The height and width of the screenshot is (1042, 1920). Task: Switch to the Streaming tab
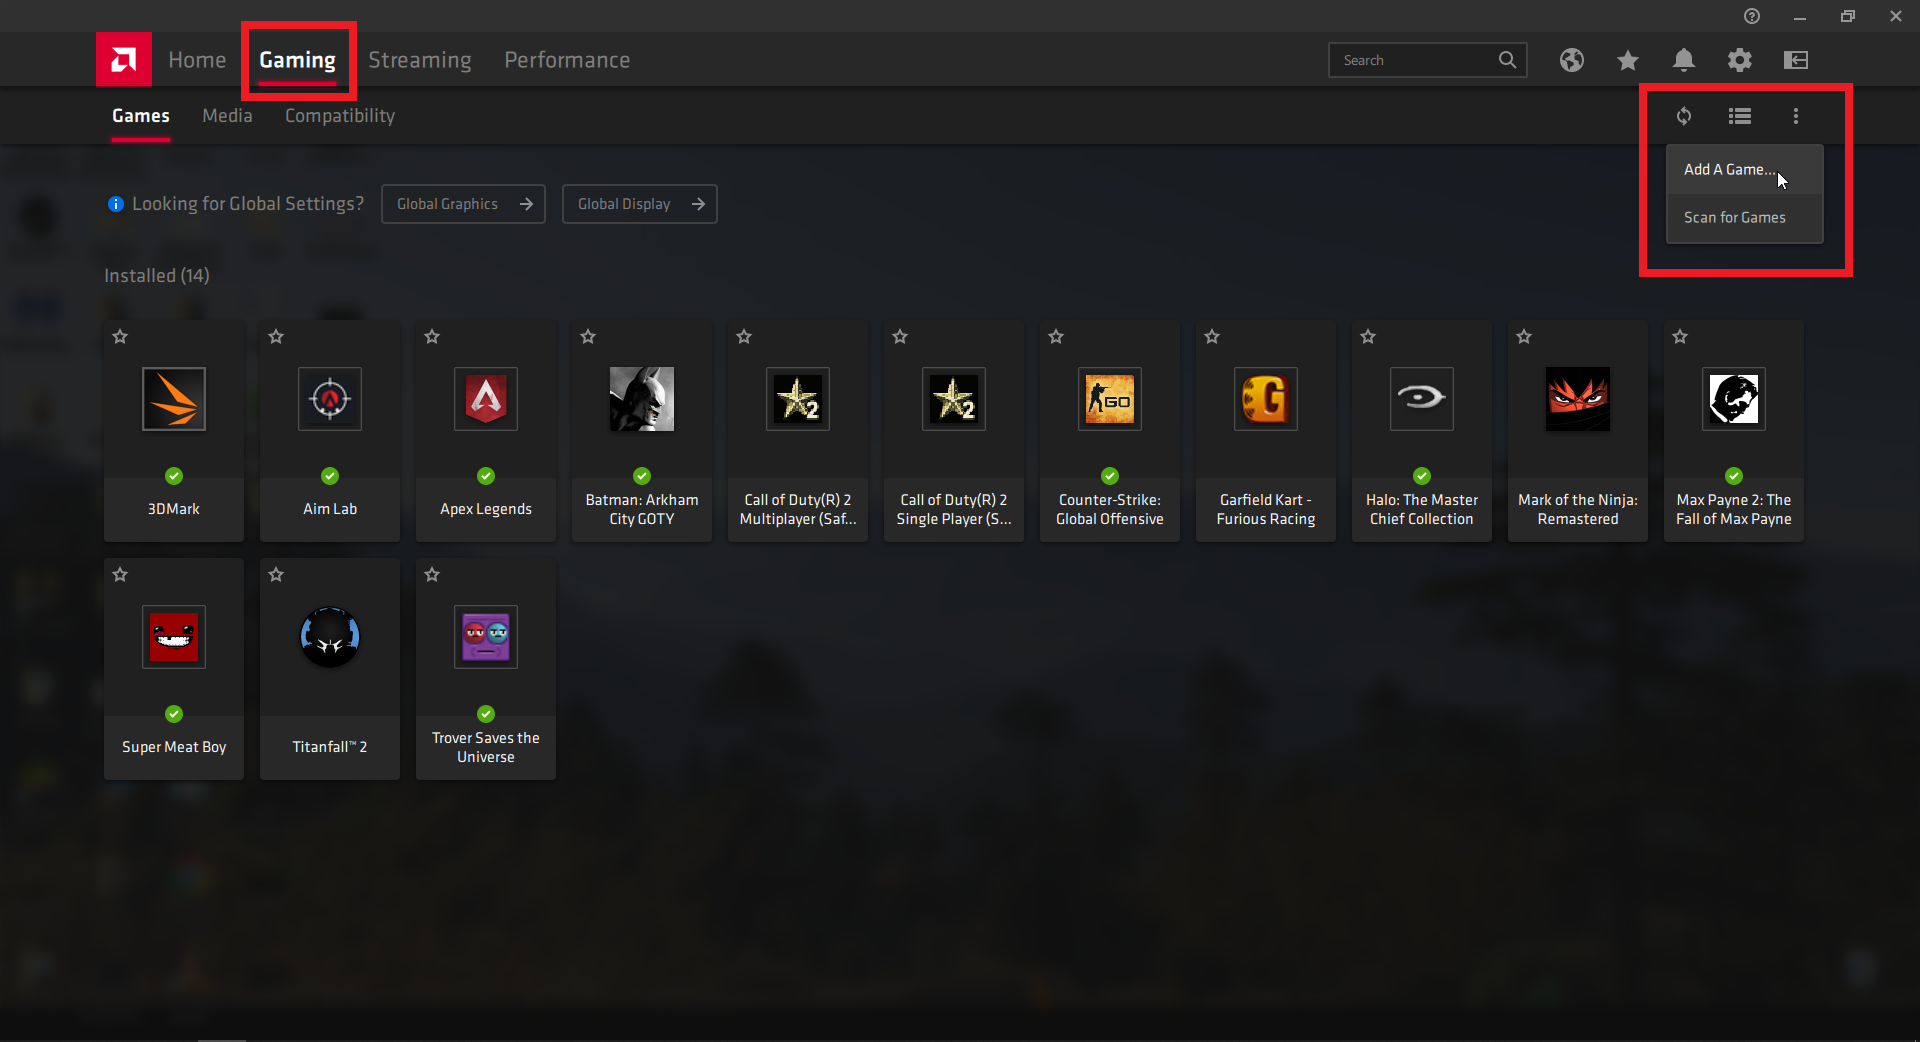pyautogui.click(x=420, y=60)
